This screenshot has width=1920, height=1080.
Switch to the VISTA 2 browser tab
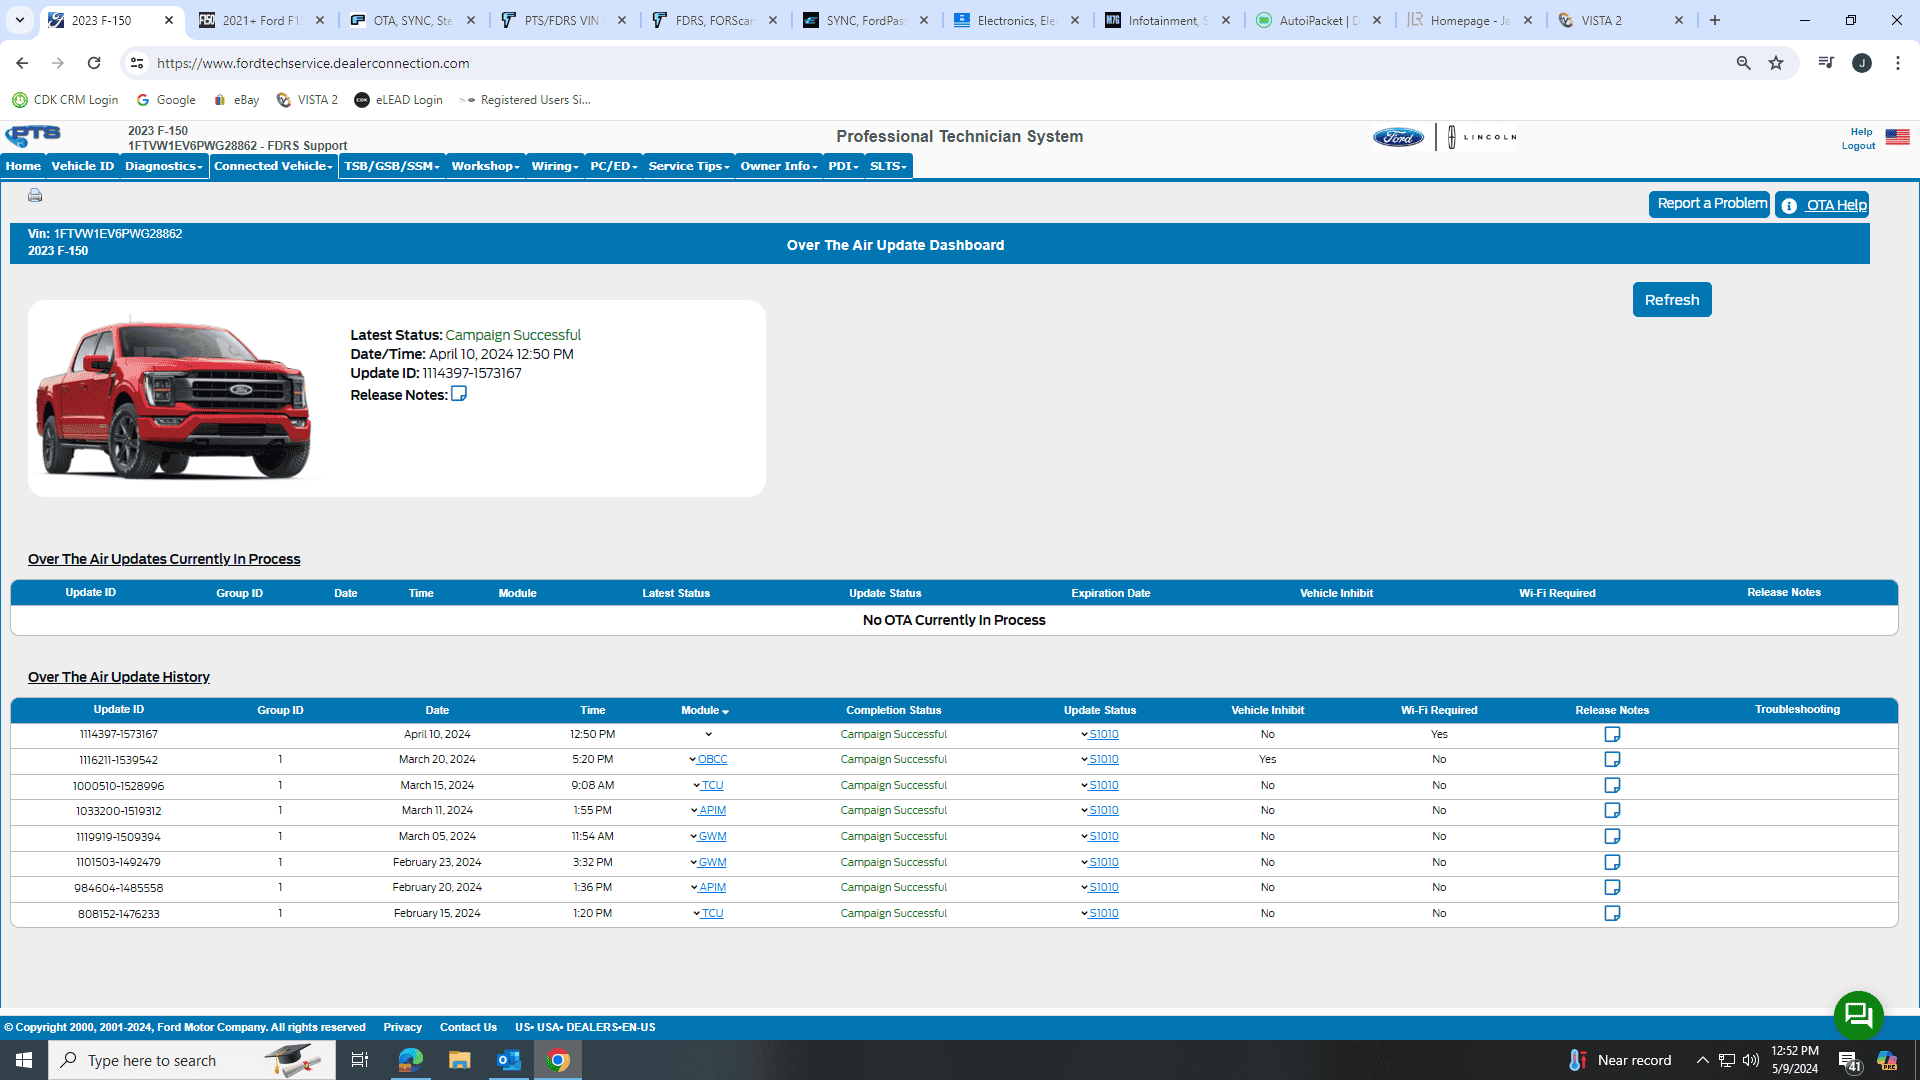[1601, 20]
